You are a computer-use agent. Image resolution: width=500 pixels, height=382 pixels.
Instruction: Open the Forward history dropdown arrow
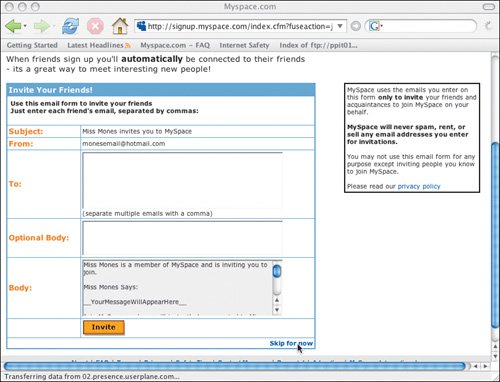pyautogui.click(x=53, y=26)
